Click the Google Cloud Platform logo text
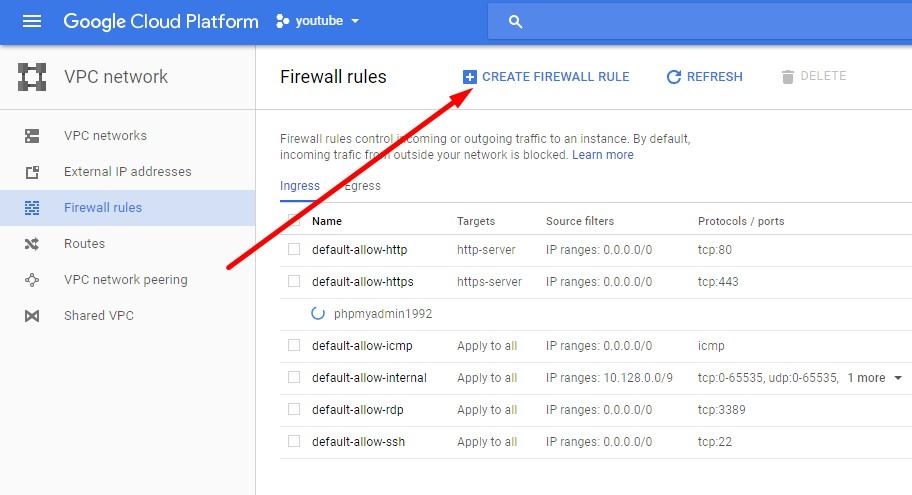 (161, 22)
